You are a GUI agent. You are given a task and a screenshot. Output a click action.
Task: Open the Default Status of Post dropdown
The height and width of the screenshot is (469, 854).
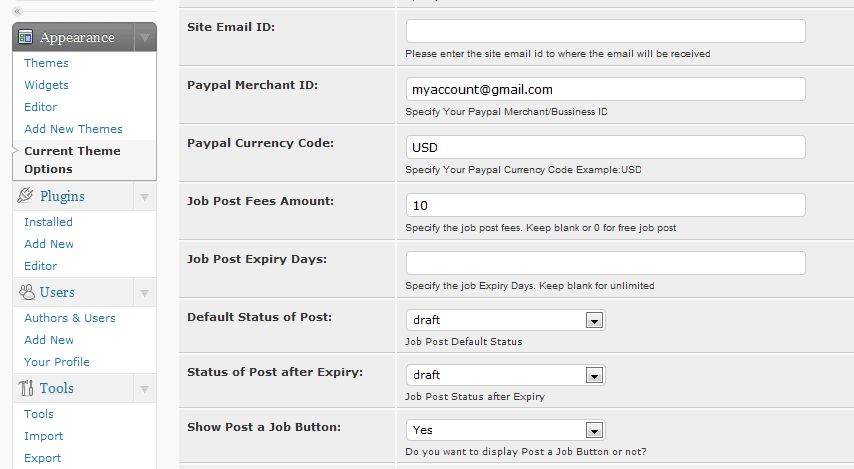tap(505, 320)
